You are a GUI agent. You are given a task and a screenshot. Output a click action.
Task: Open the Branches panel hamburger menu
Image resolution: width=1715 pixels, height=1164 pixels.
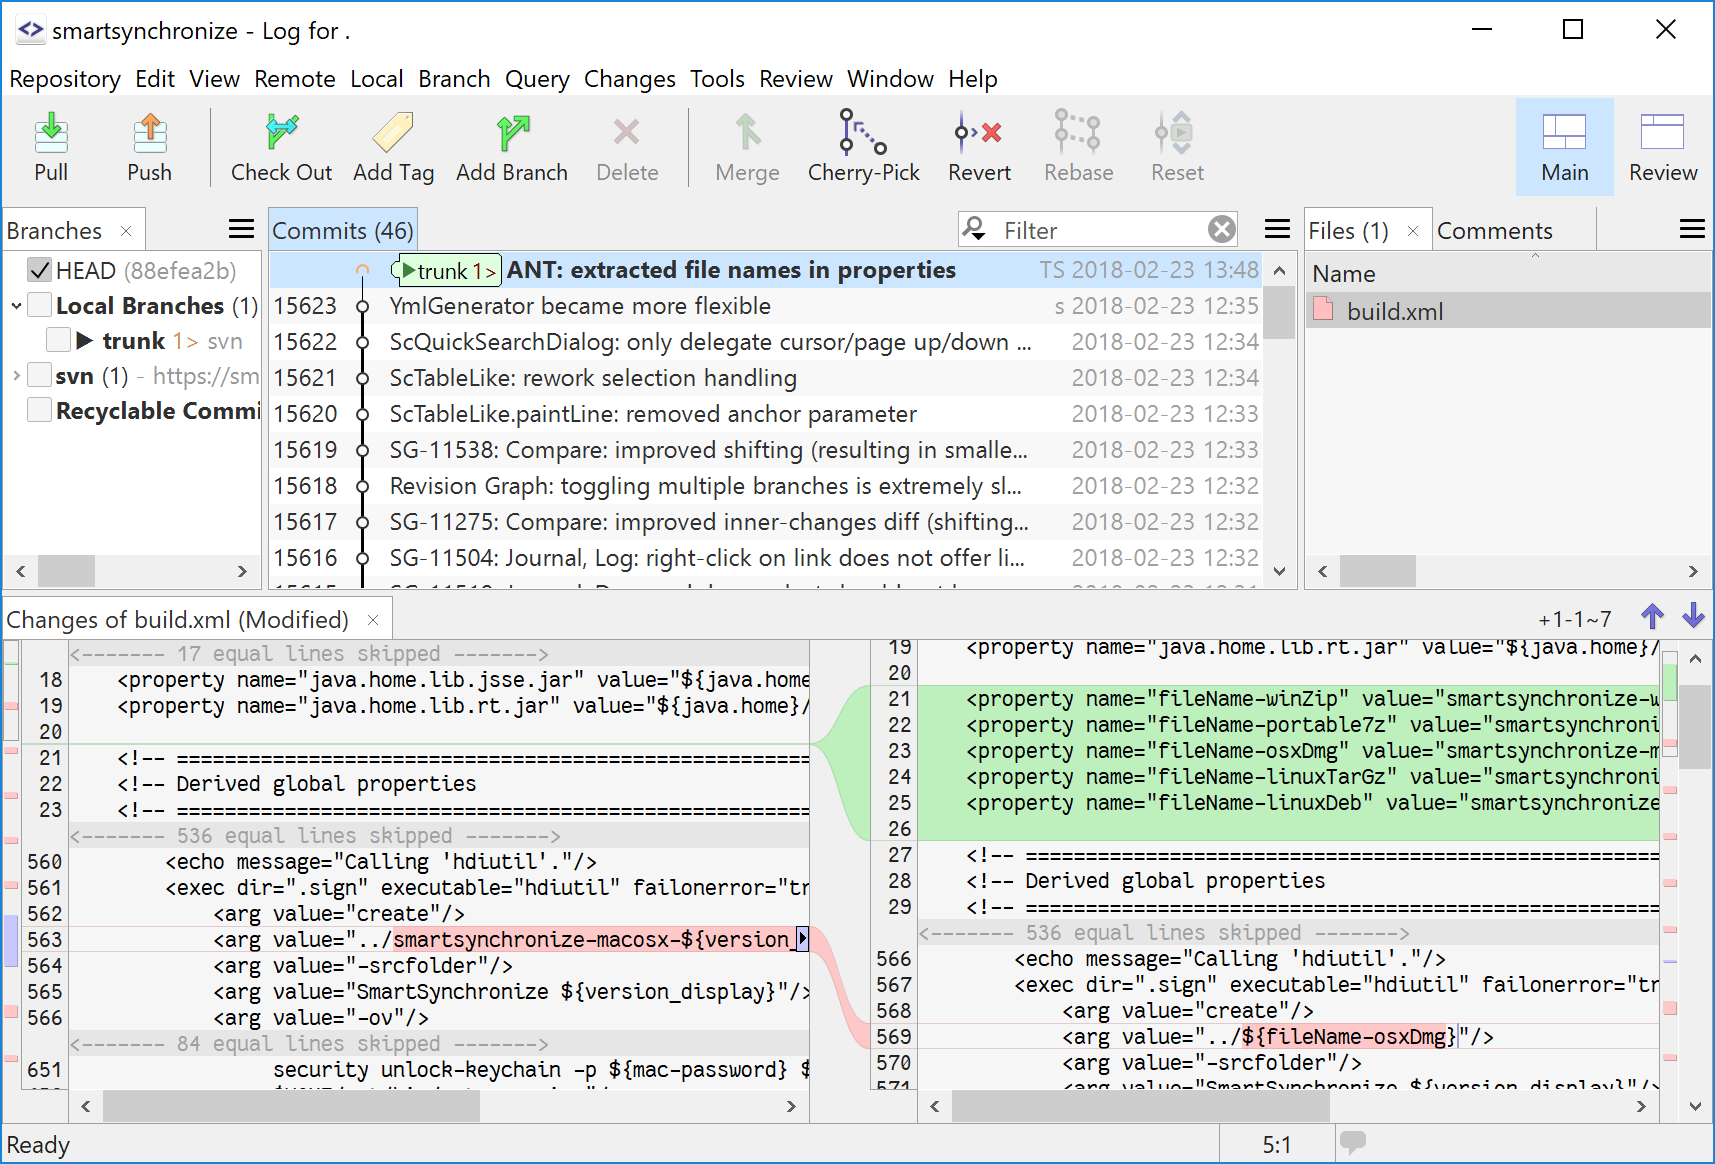click(x=241, y=229)
